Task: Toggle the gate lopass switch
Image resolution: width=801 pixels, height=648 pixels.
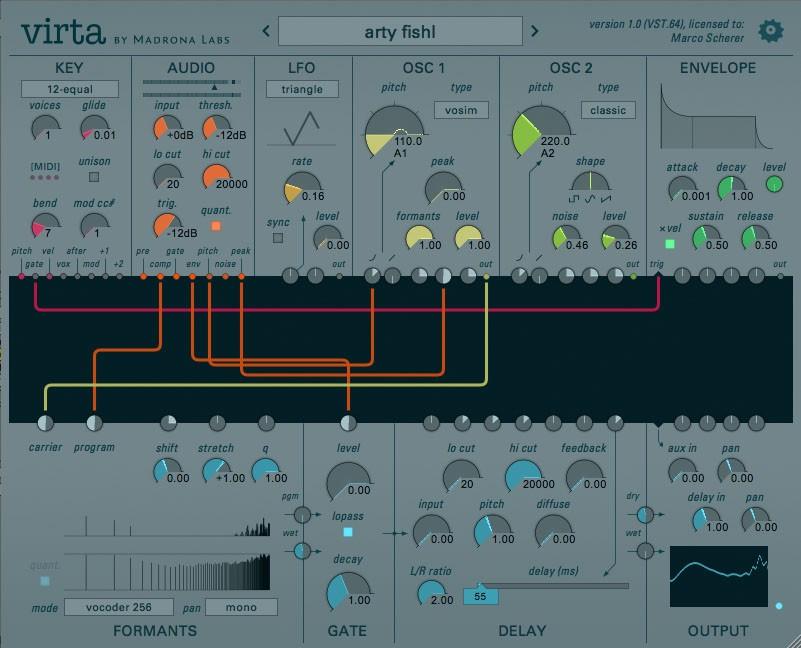Action: [348, 532]
